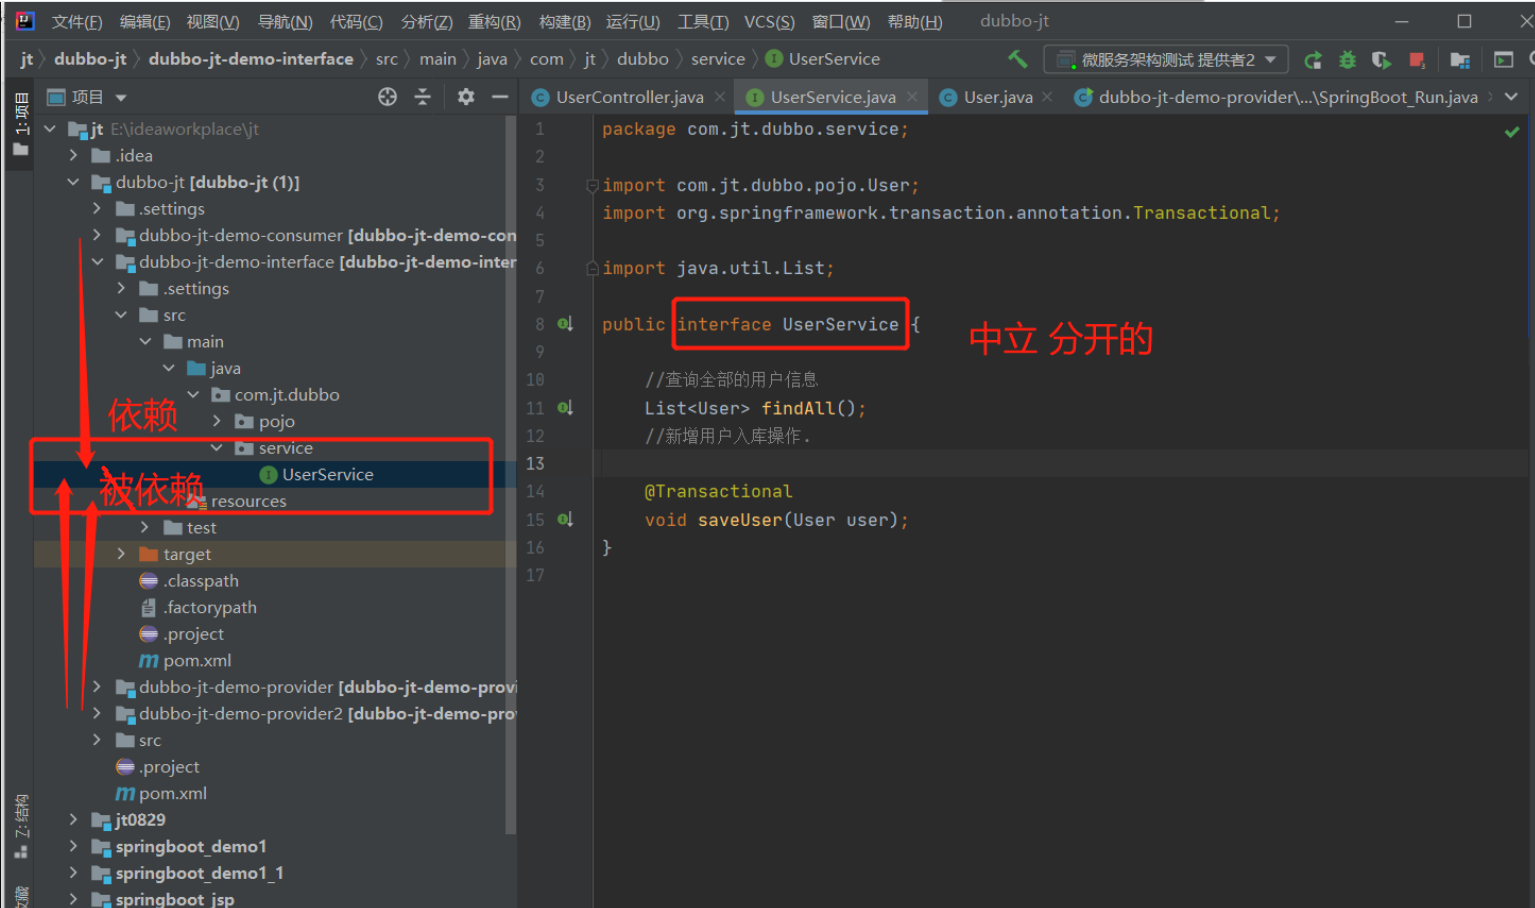
Task: Select the .factorypath file
Action: (x=199, y=607)
